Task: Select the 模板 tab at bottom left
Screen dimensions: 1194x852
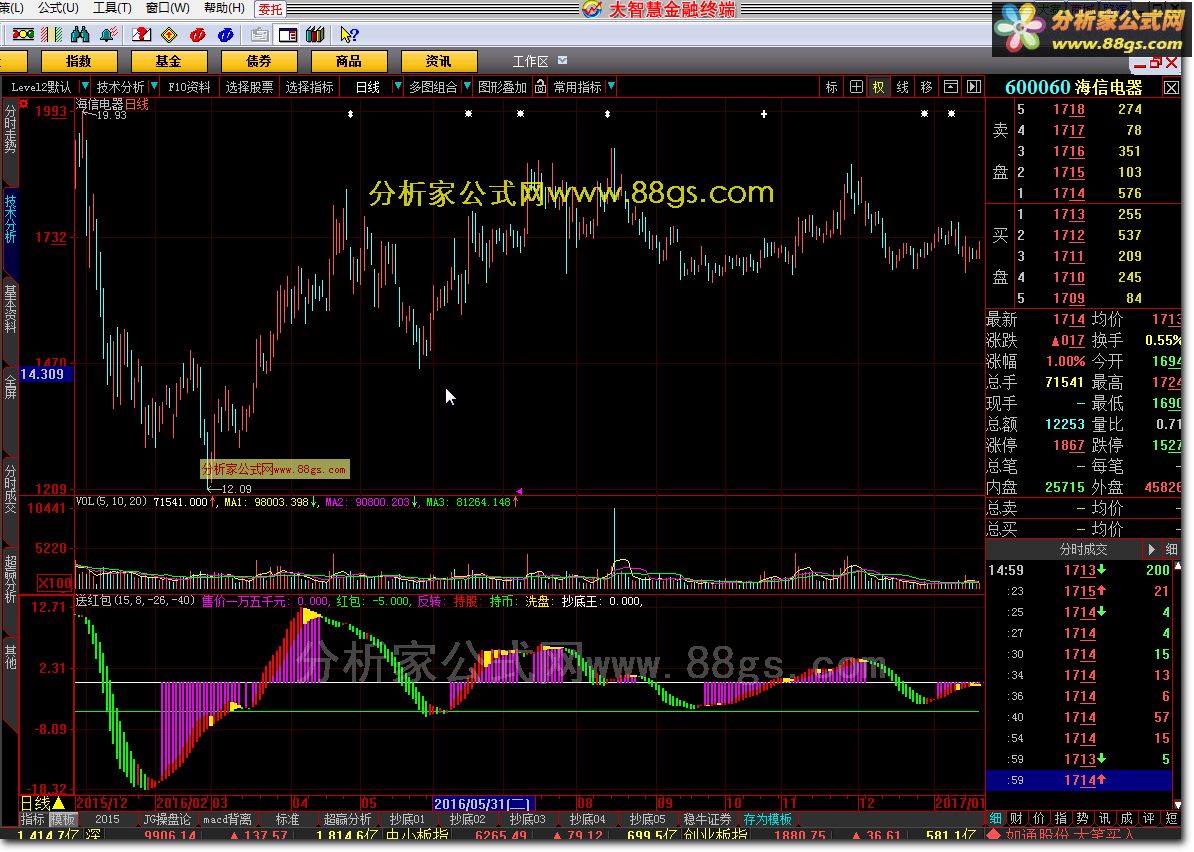Action: pyautogui.click(x=63, y=819)
